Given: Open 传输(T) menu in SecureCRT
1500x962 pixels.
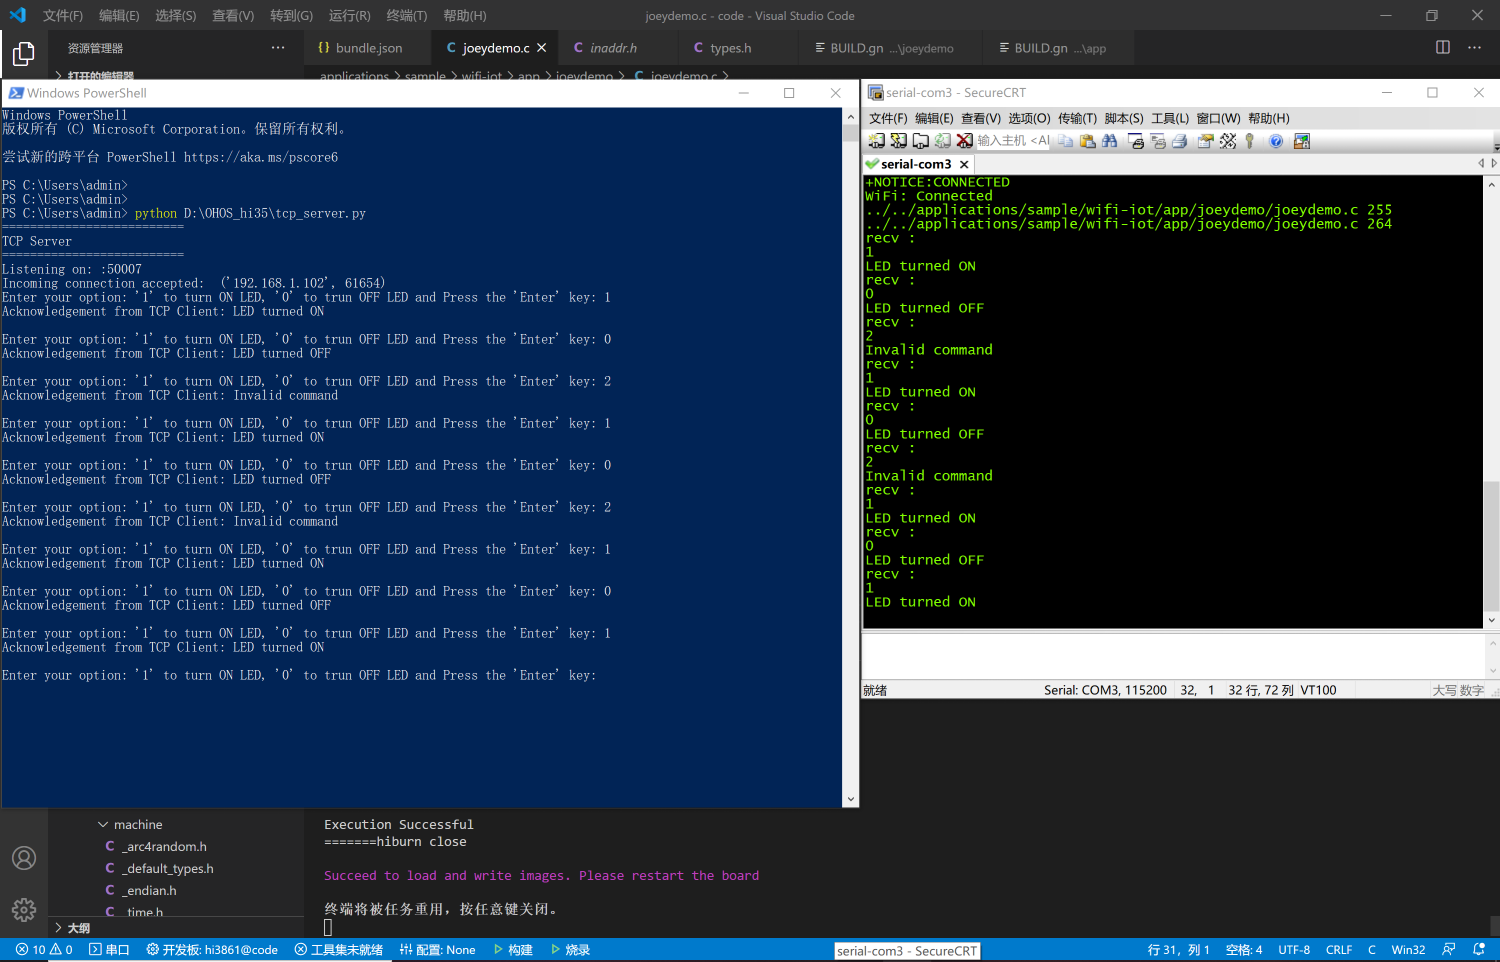Looking at the screenshot, I should point(1077,118).
